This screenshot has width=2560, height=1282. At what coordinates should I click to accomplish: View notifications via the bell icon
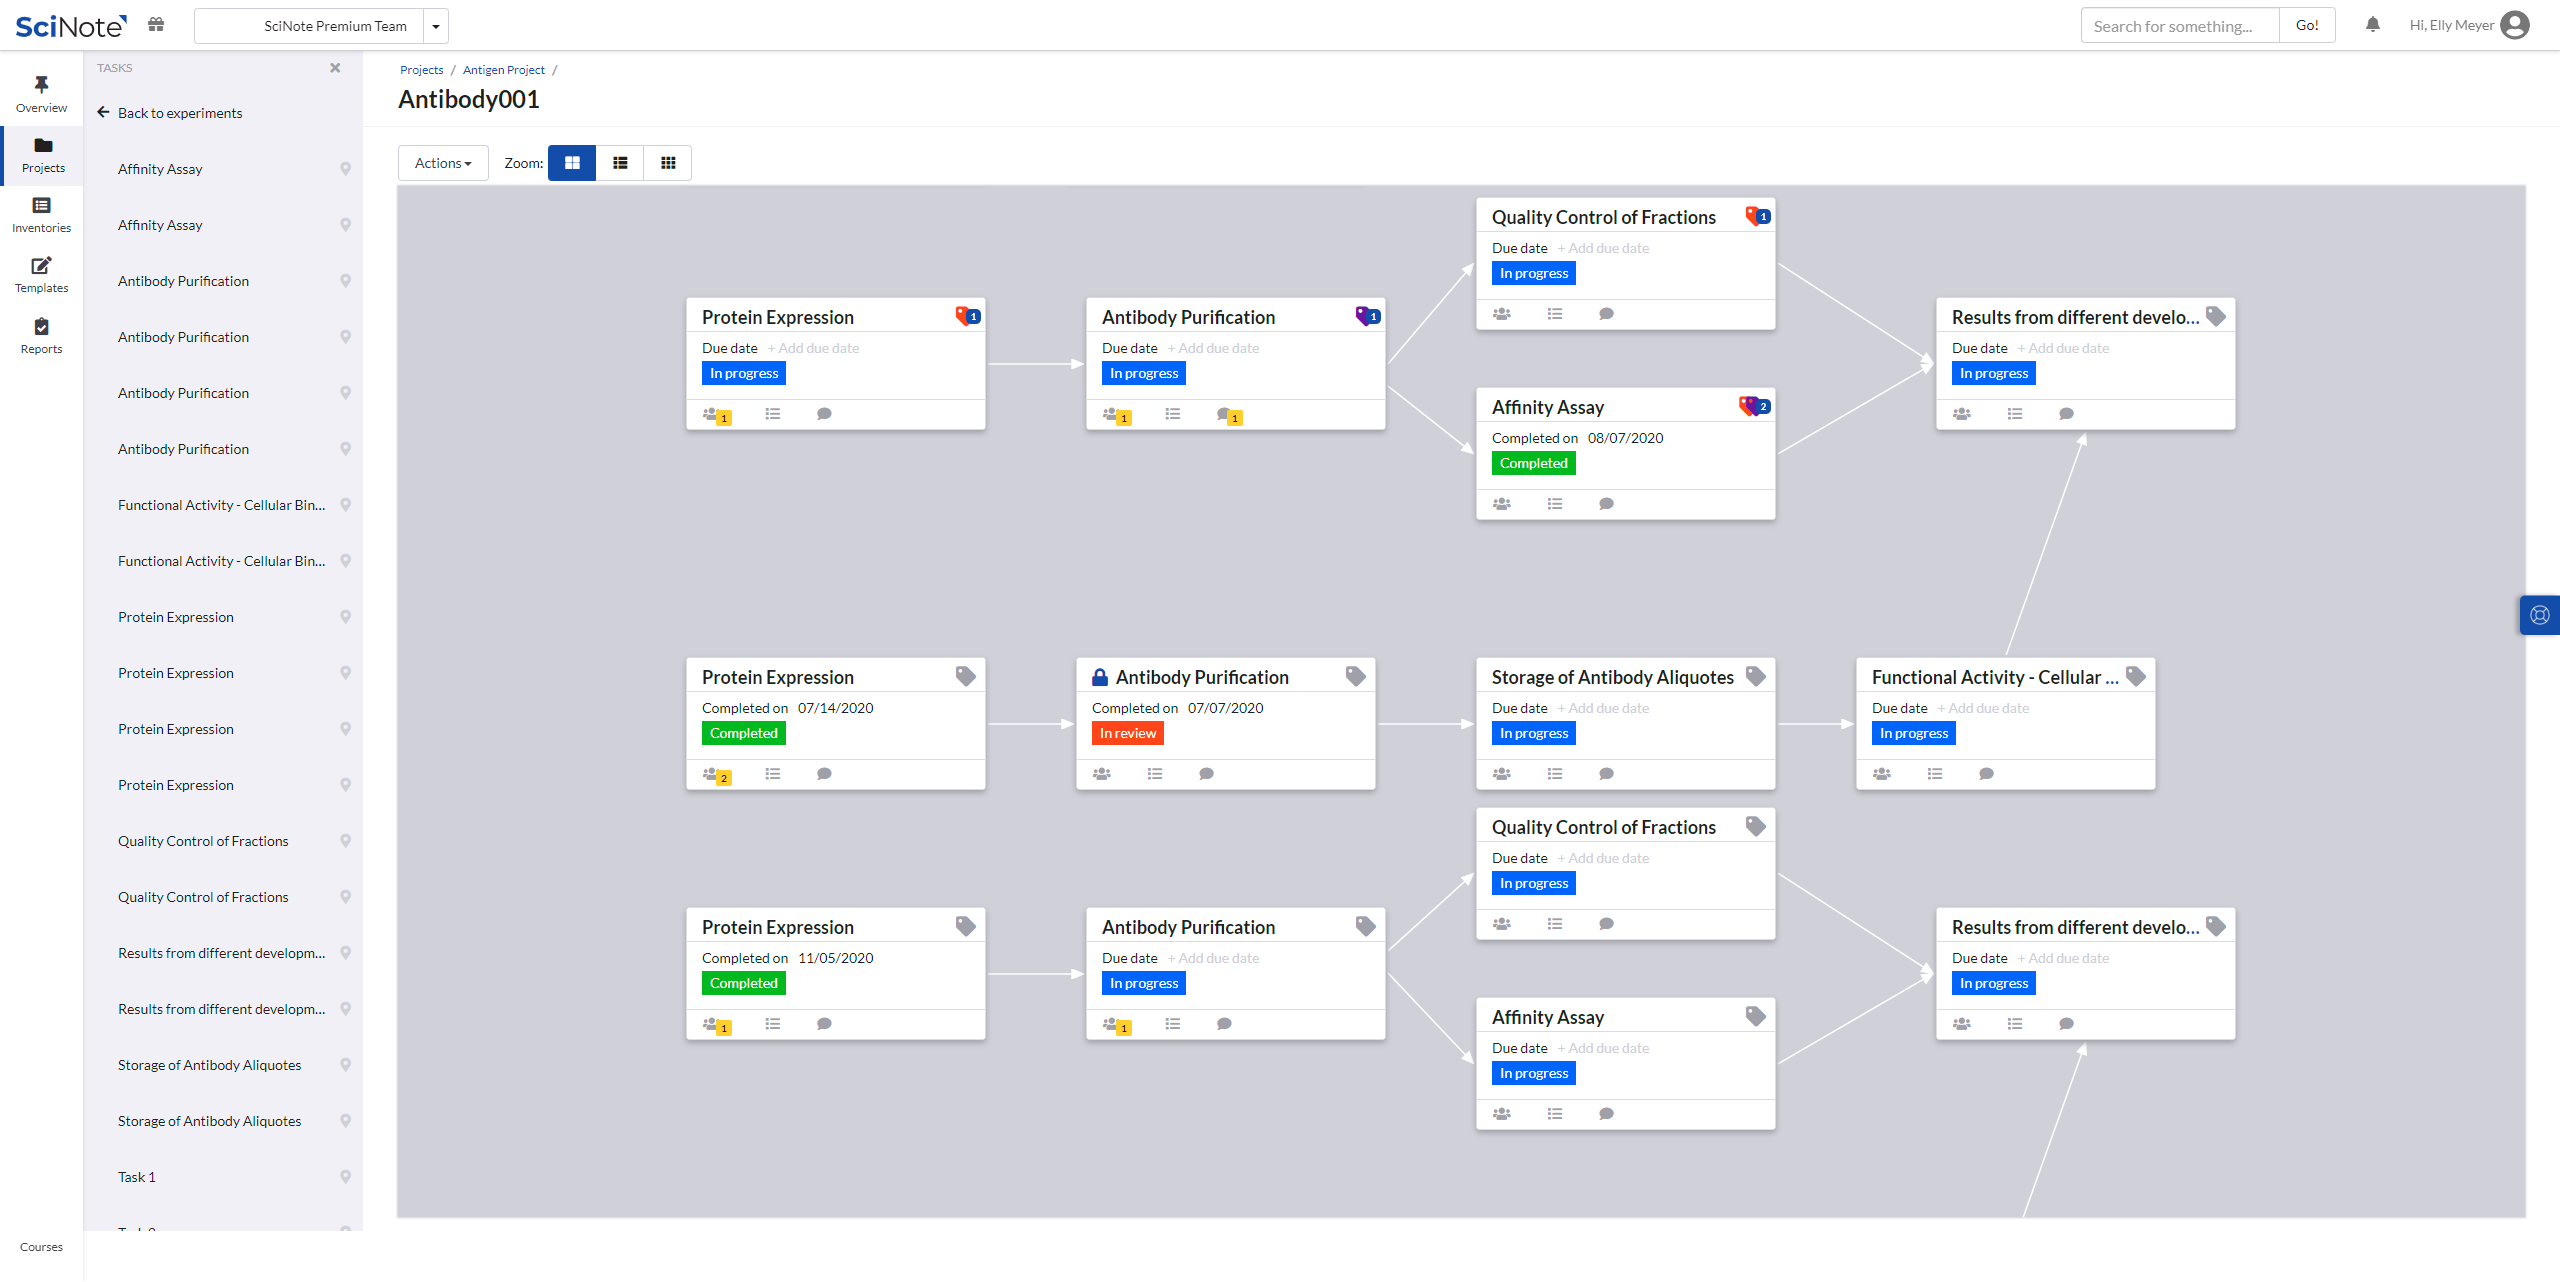point(2372,24)
